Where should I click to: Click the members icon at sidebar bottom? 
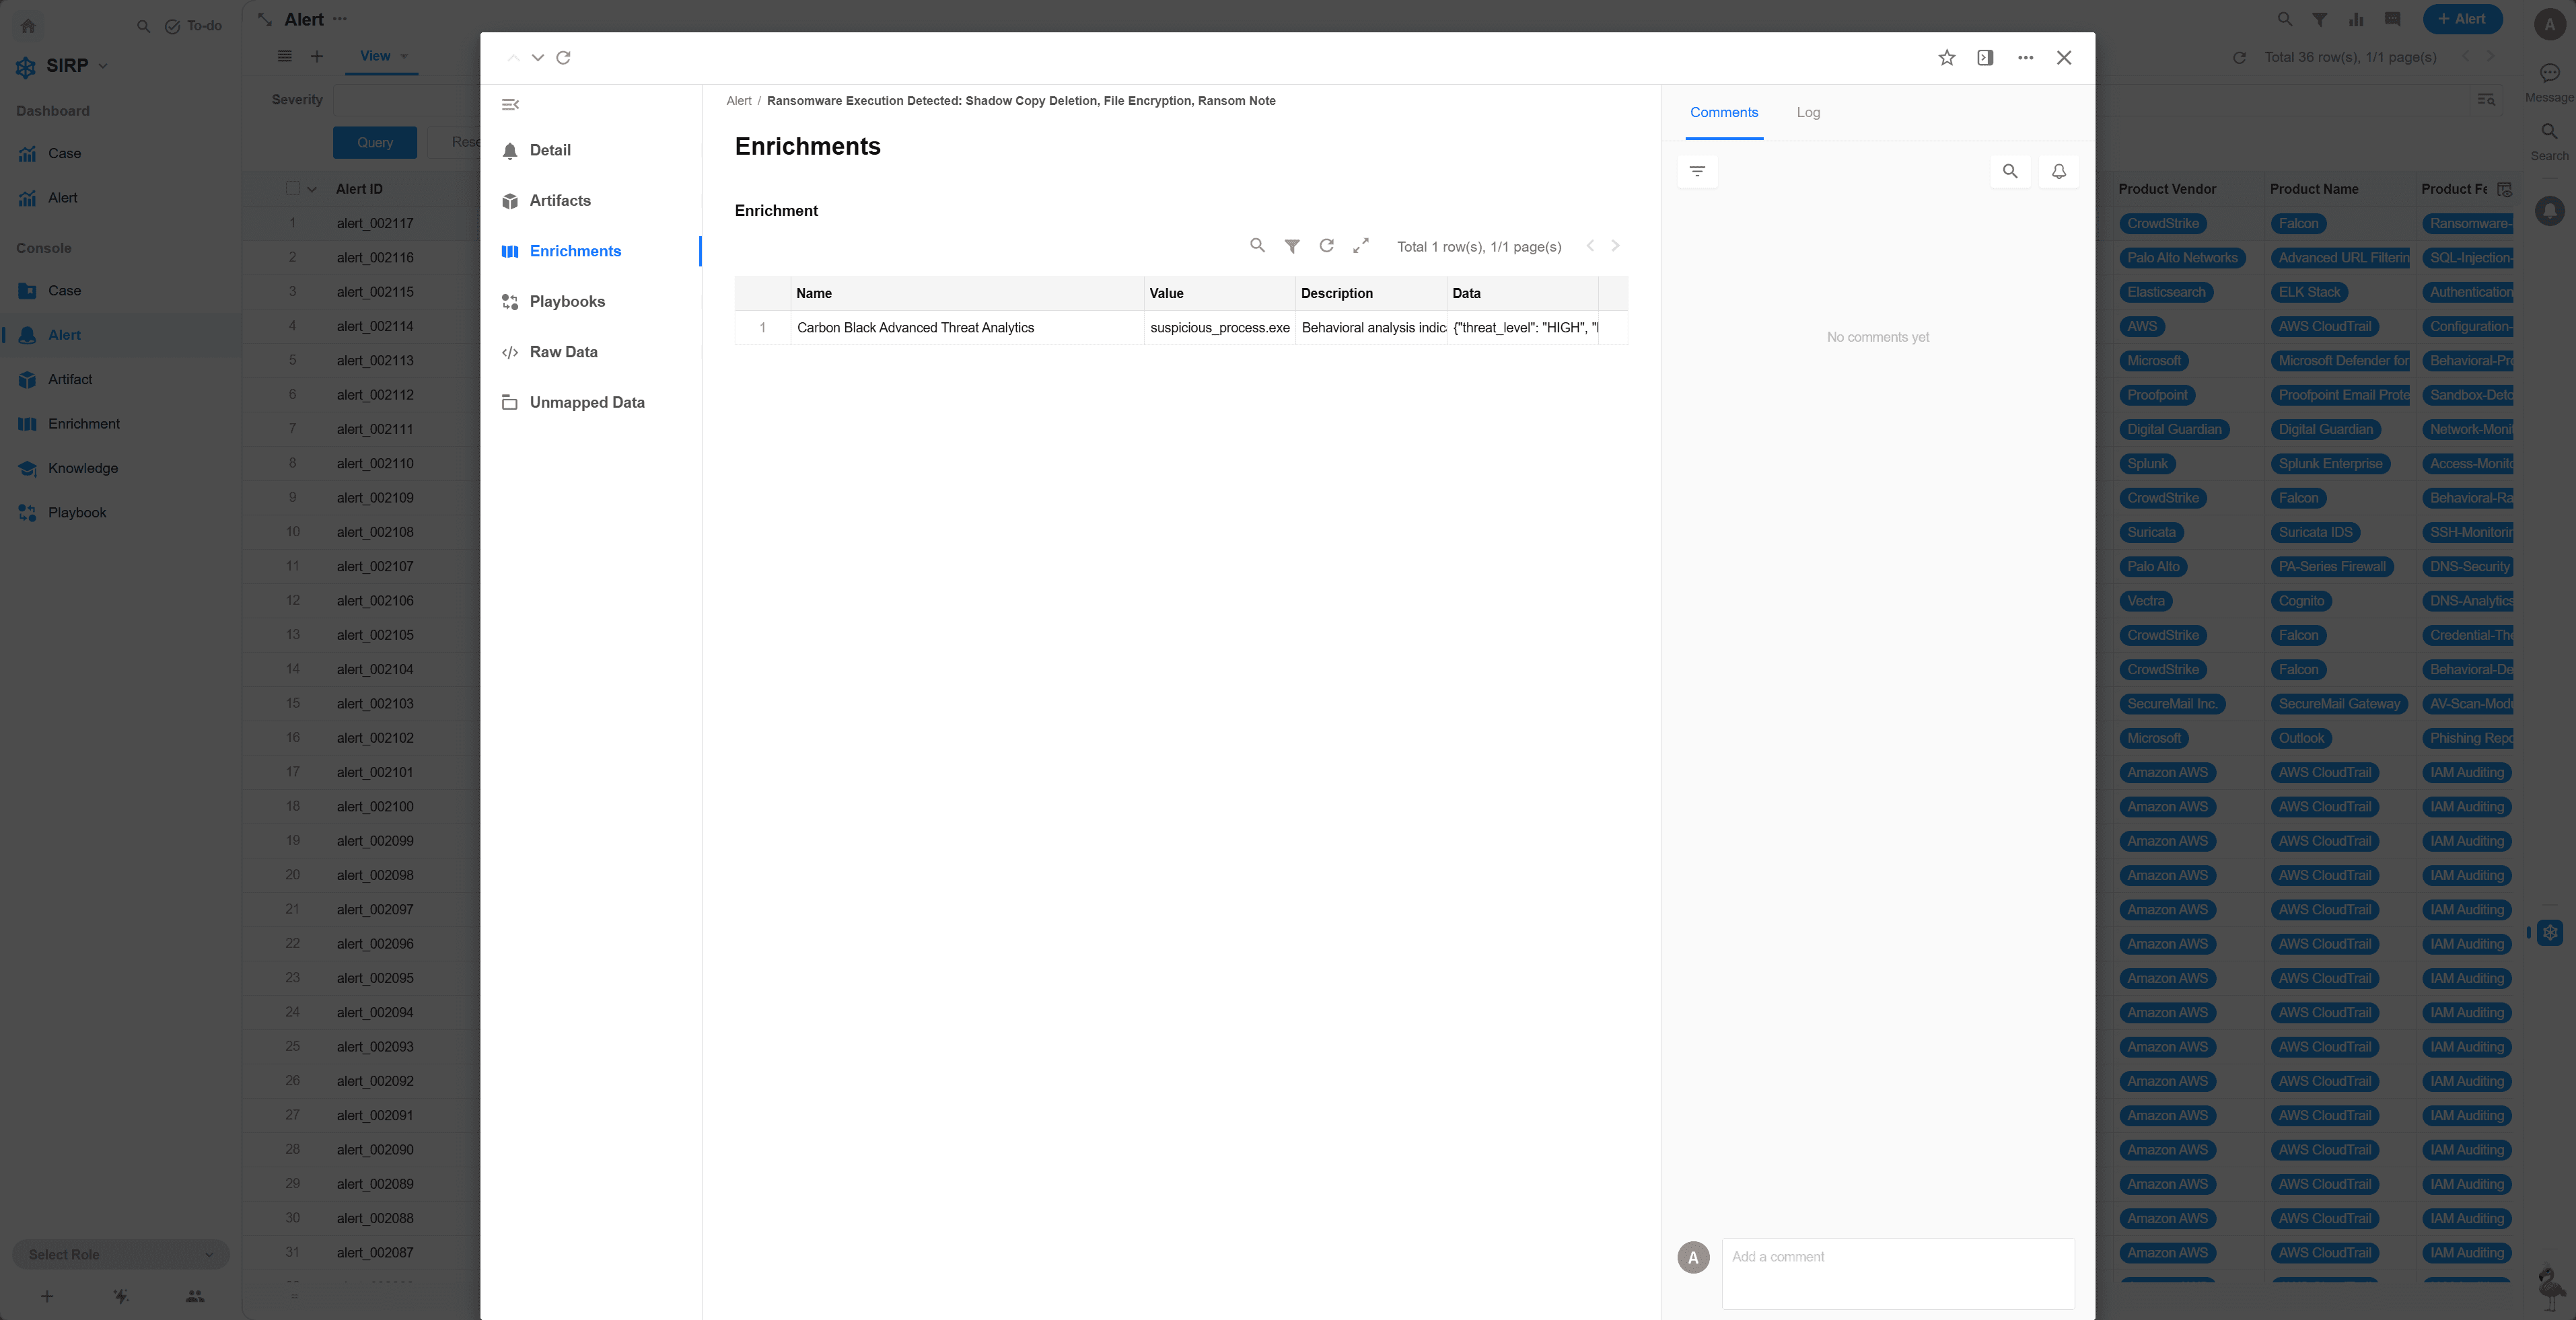point(195,1297)
